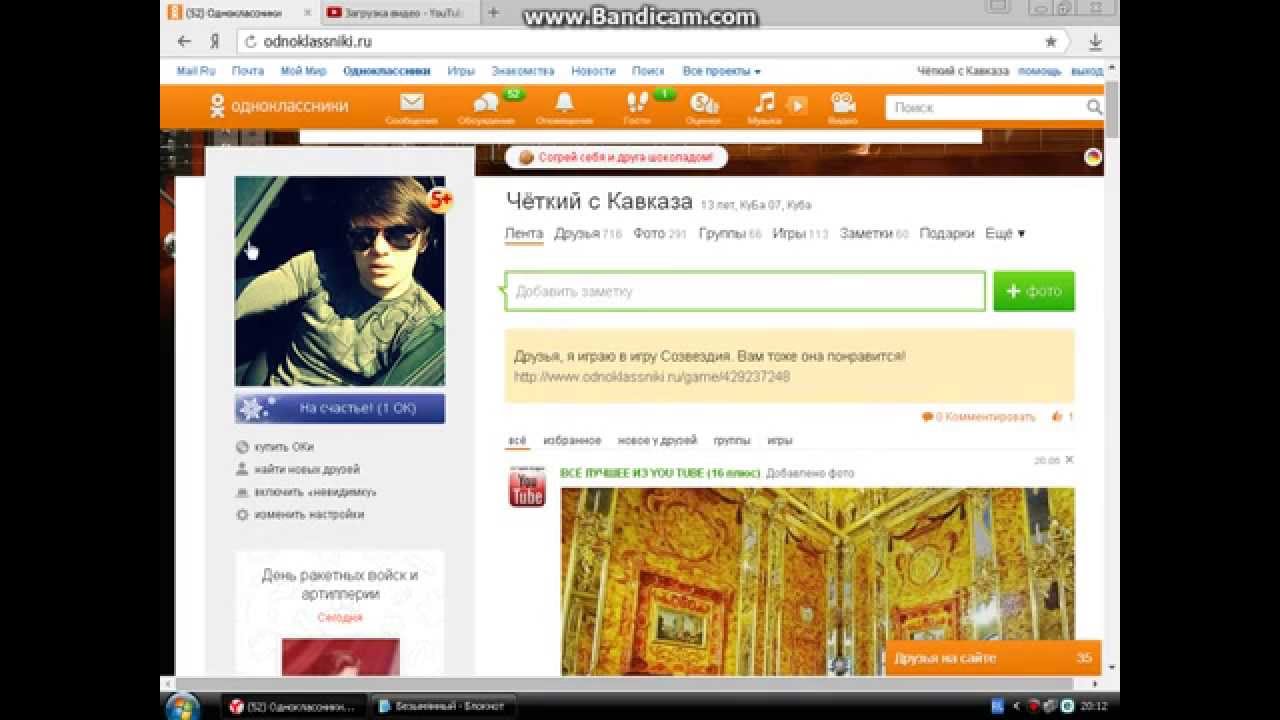This screenshot has width=1280, height=720.
Task: Open the Знакомства link
Action: click(522, 71)
